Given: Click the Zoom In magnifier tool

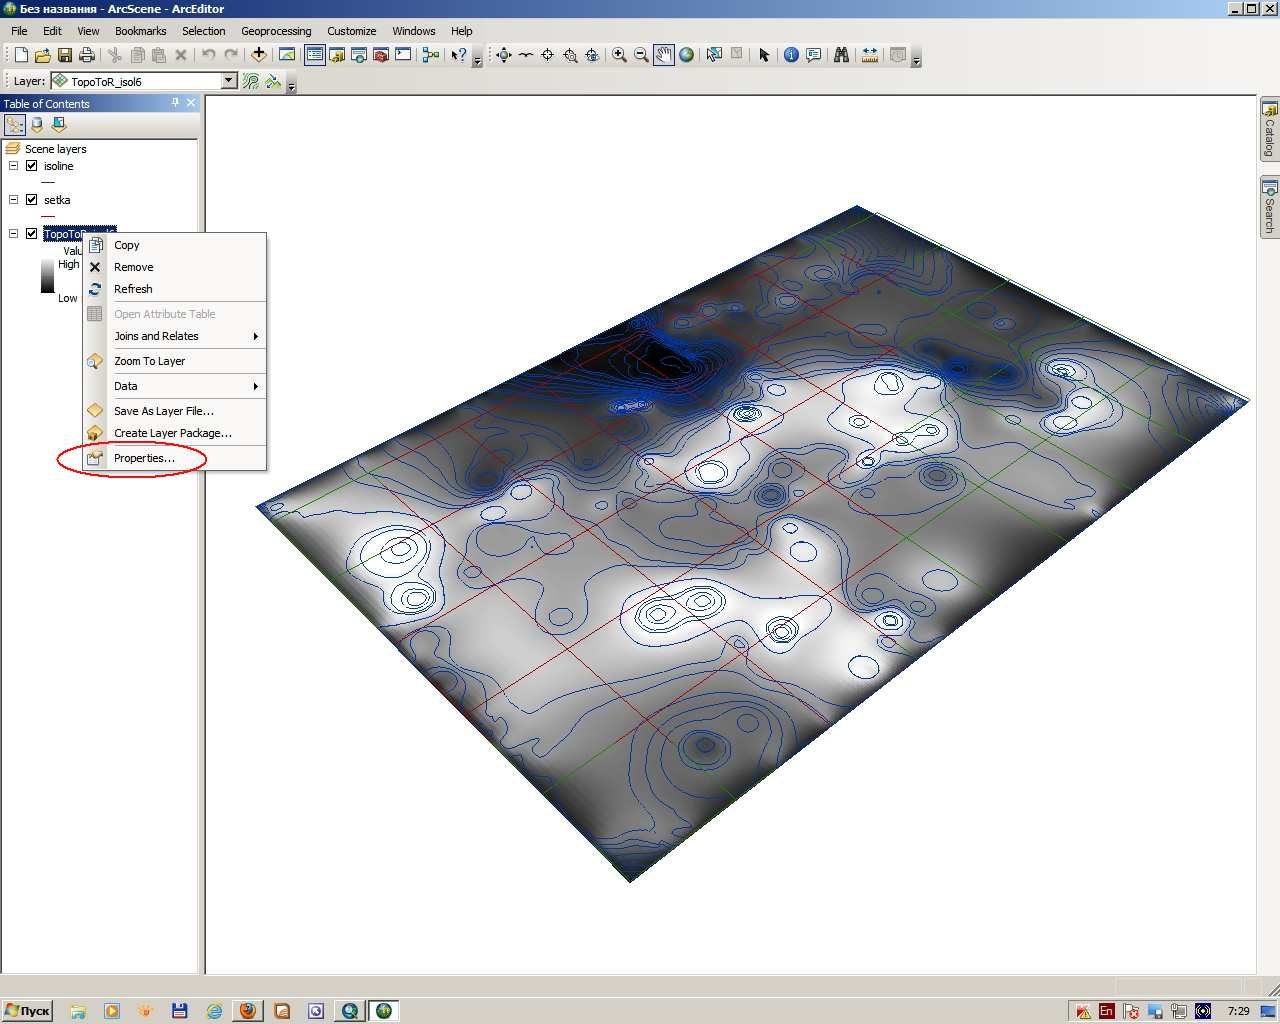Looking at the screenshot, I should (619, 55).
